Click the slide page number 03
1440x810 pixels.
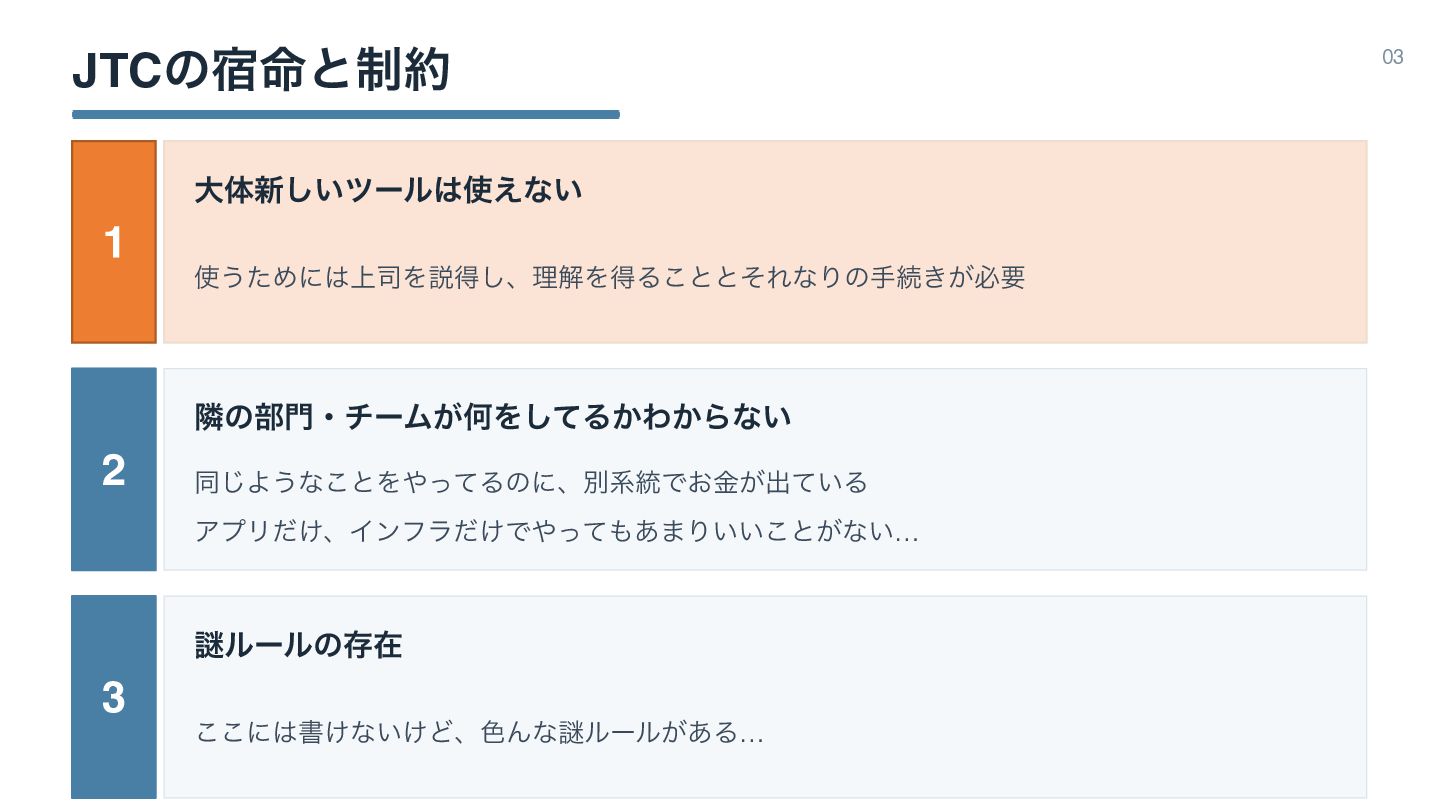(1393, 57)
